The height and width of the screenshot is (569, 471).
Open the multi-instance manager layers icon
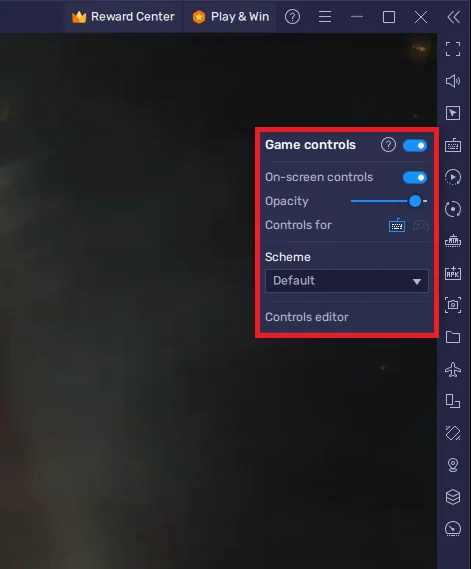pos(453,497)
